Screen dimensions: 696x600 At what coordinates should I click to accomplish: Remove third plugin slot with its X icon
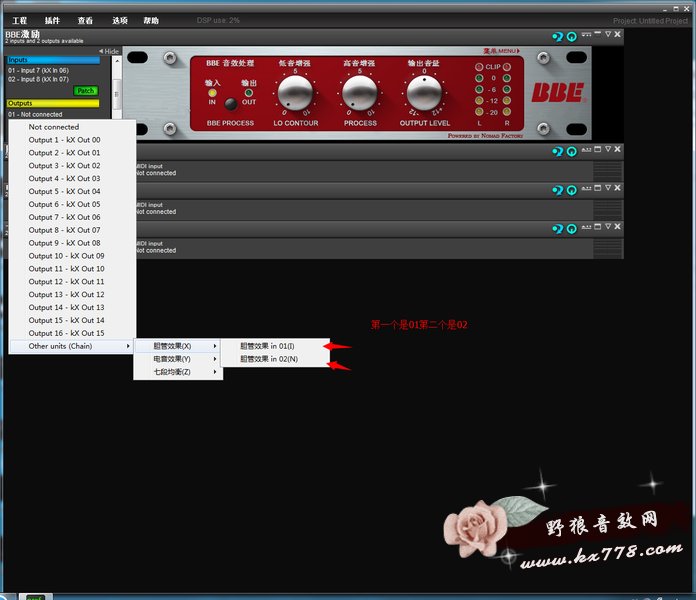pos(617,188)
